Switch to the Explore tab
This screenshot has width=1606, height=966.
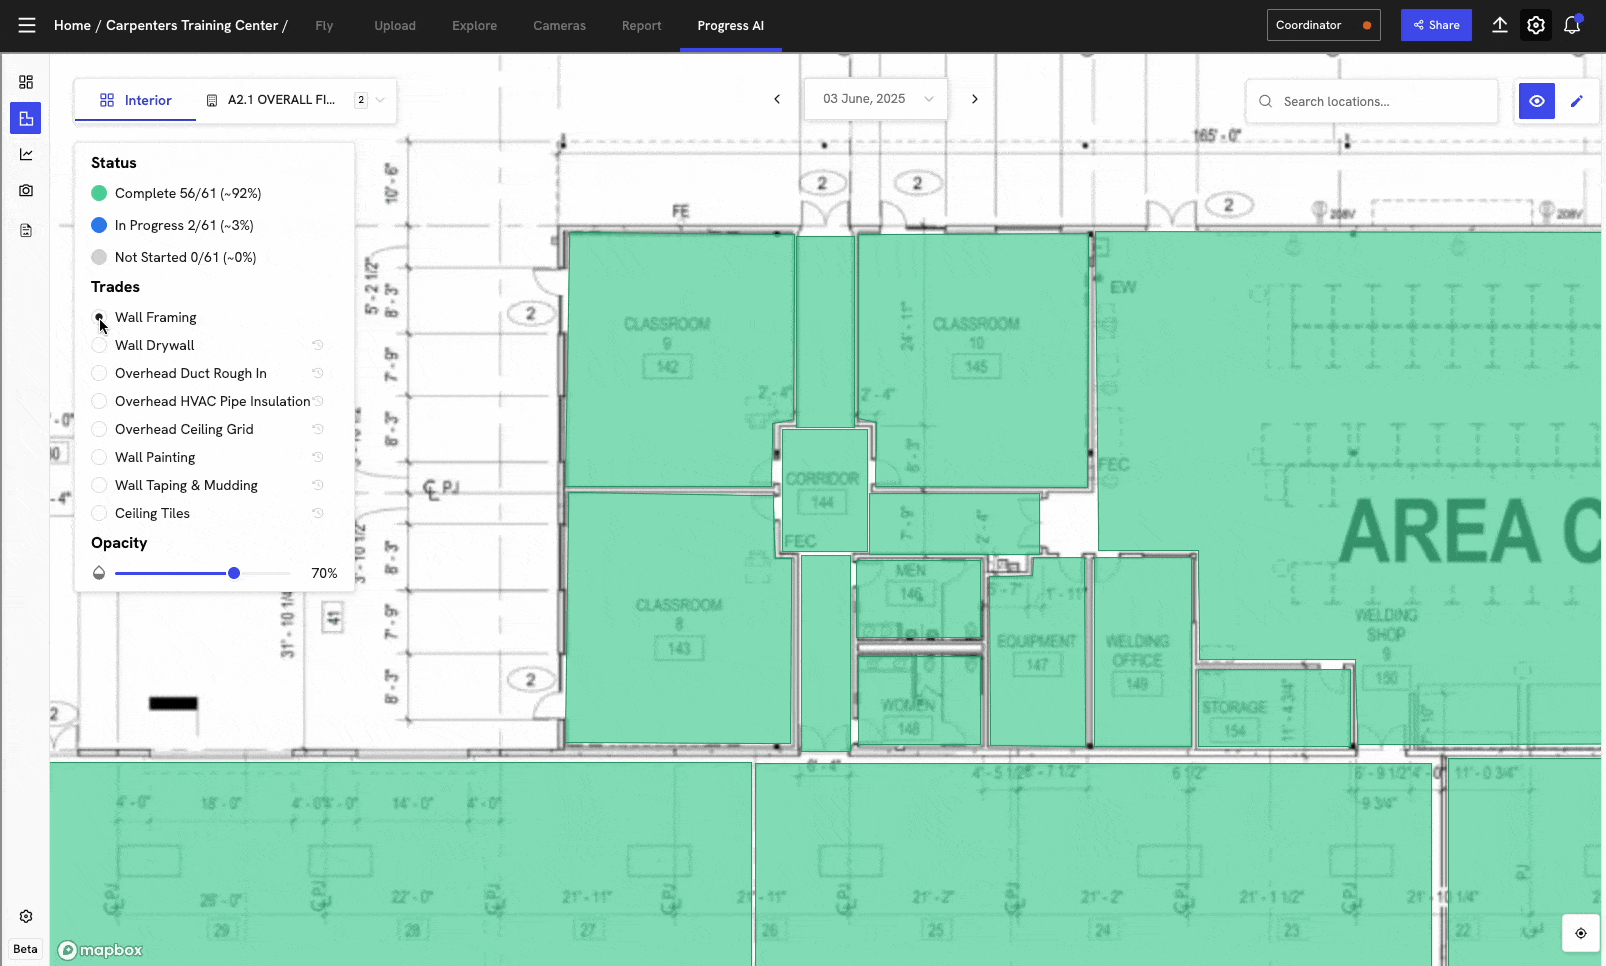tap(474, 26)
